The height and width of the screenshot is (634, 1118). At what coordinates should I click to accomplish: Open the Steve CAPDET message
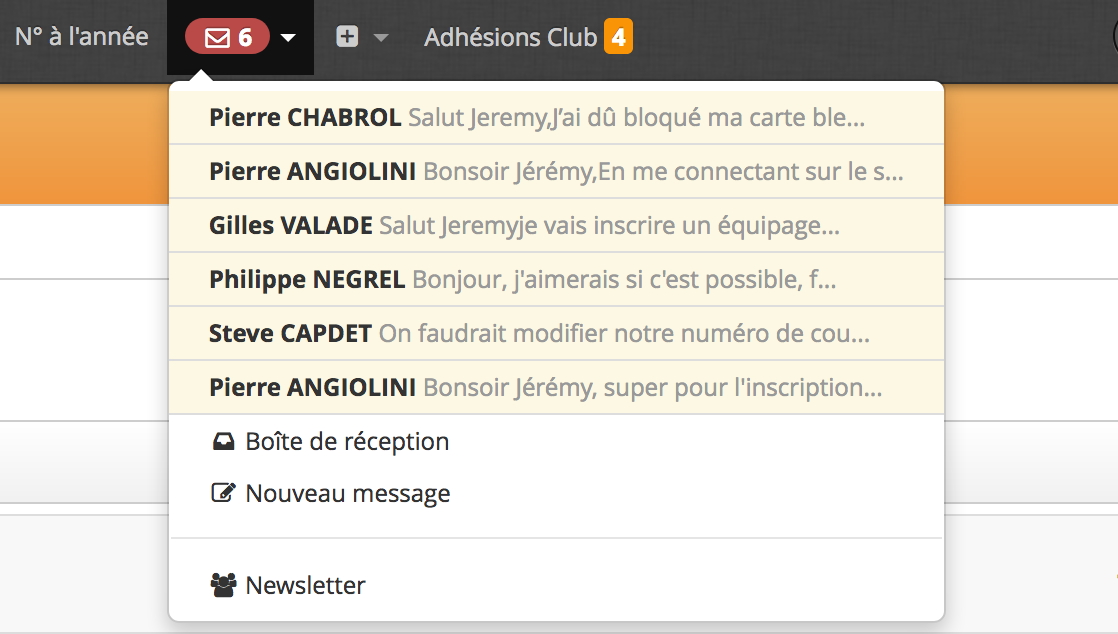point(556,333)
